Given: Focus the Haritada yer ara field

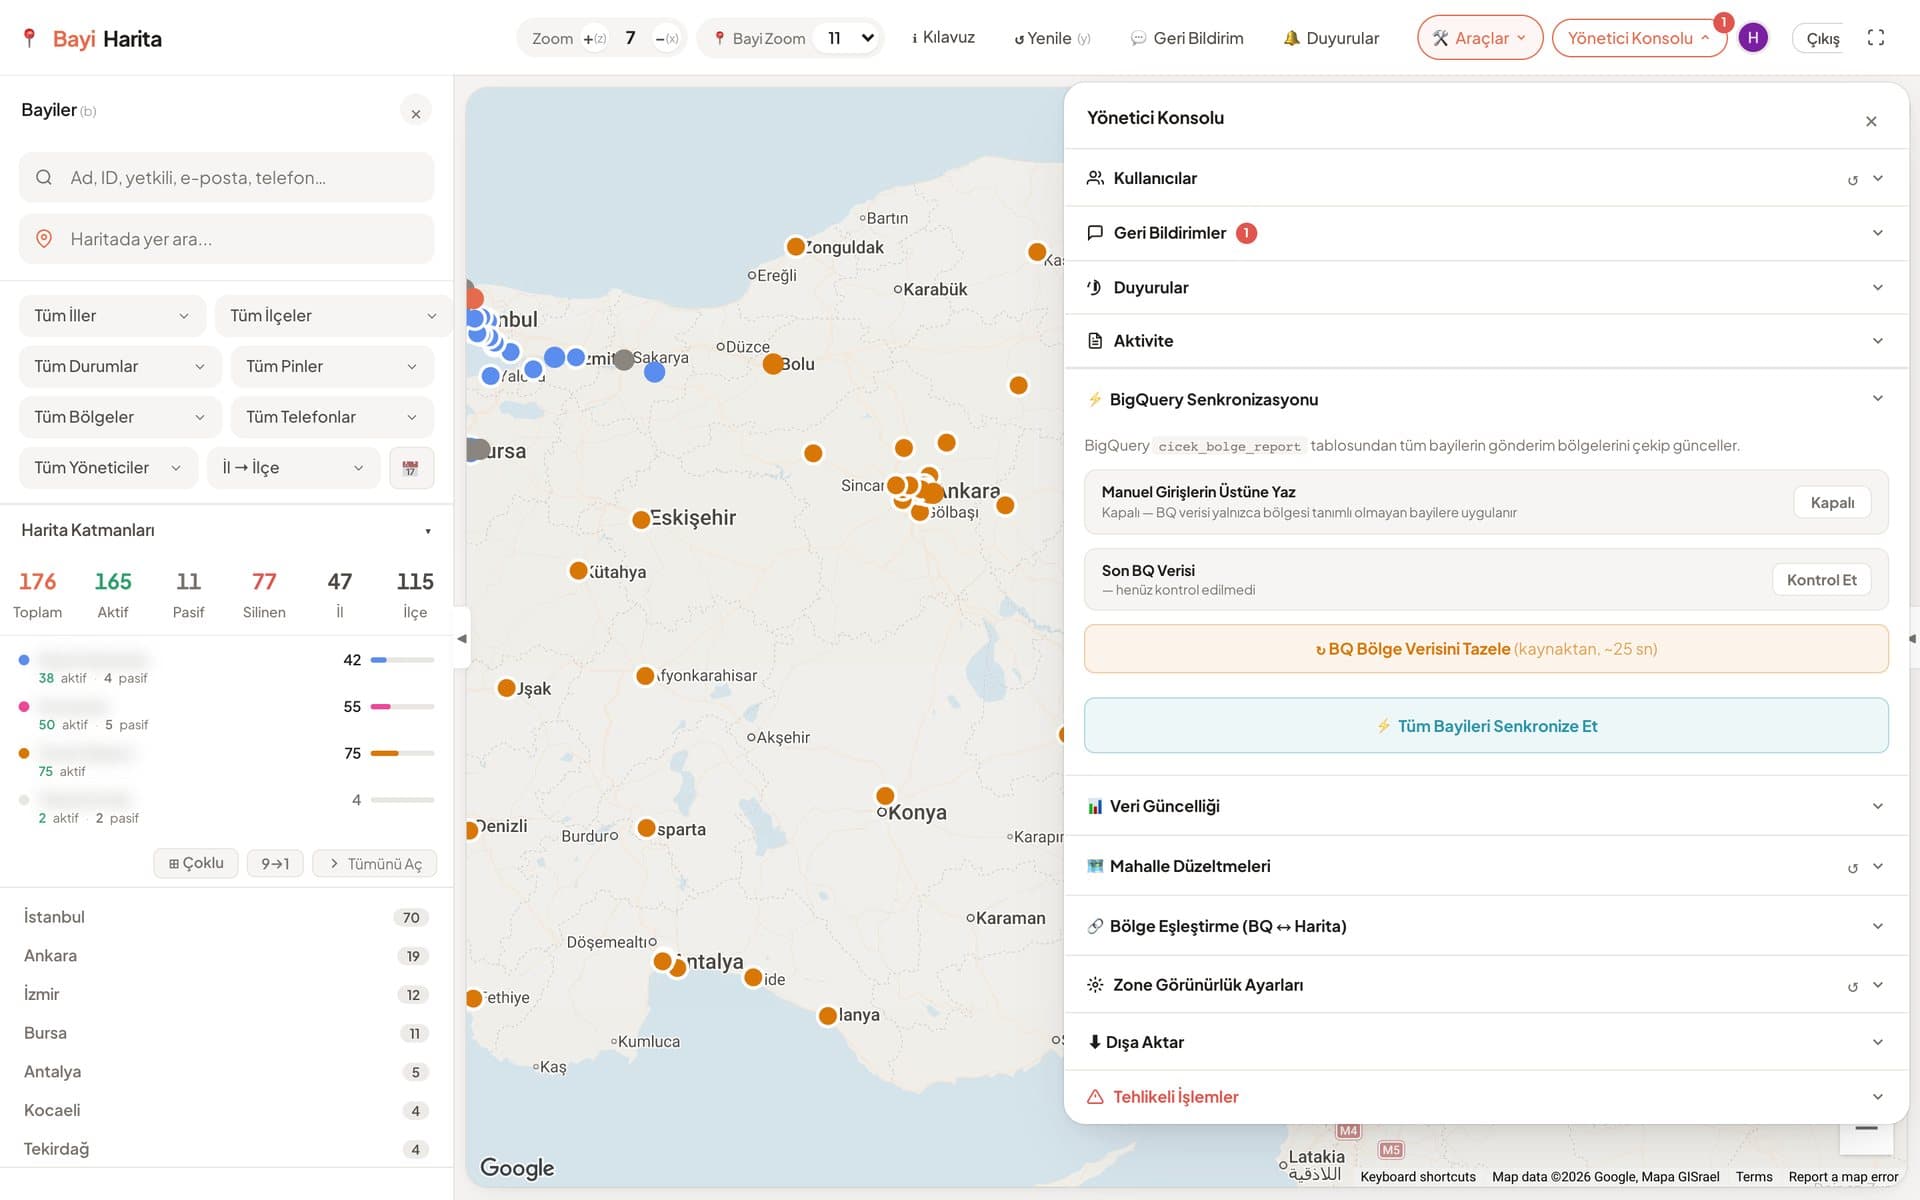Looking at the screenshot, I should click(227, 239).
